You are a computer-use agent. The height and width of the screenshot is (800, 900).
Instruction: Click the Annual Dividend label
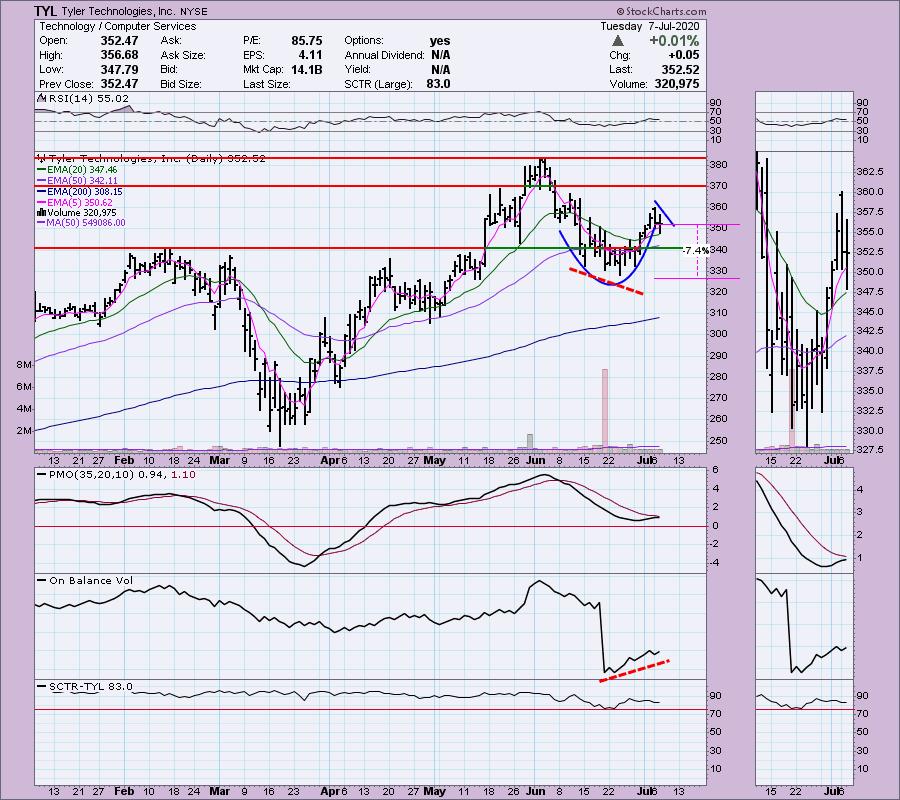(x=384, y=55)
